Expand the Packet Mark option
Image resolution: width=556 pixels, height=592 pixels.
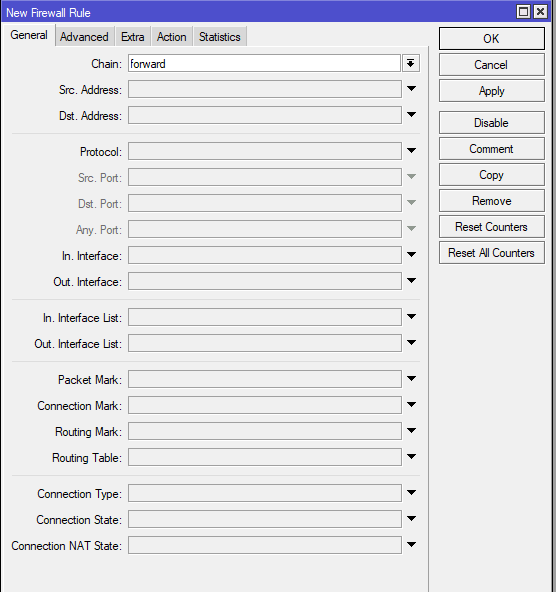(x=411, y=379)
